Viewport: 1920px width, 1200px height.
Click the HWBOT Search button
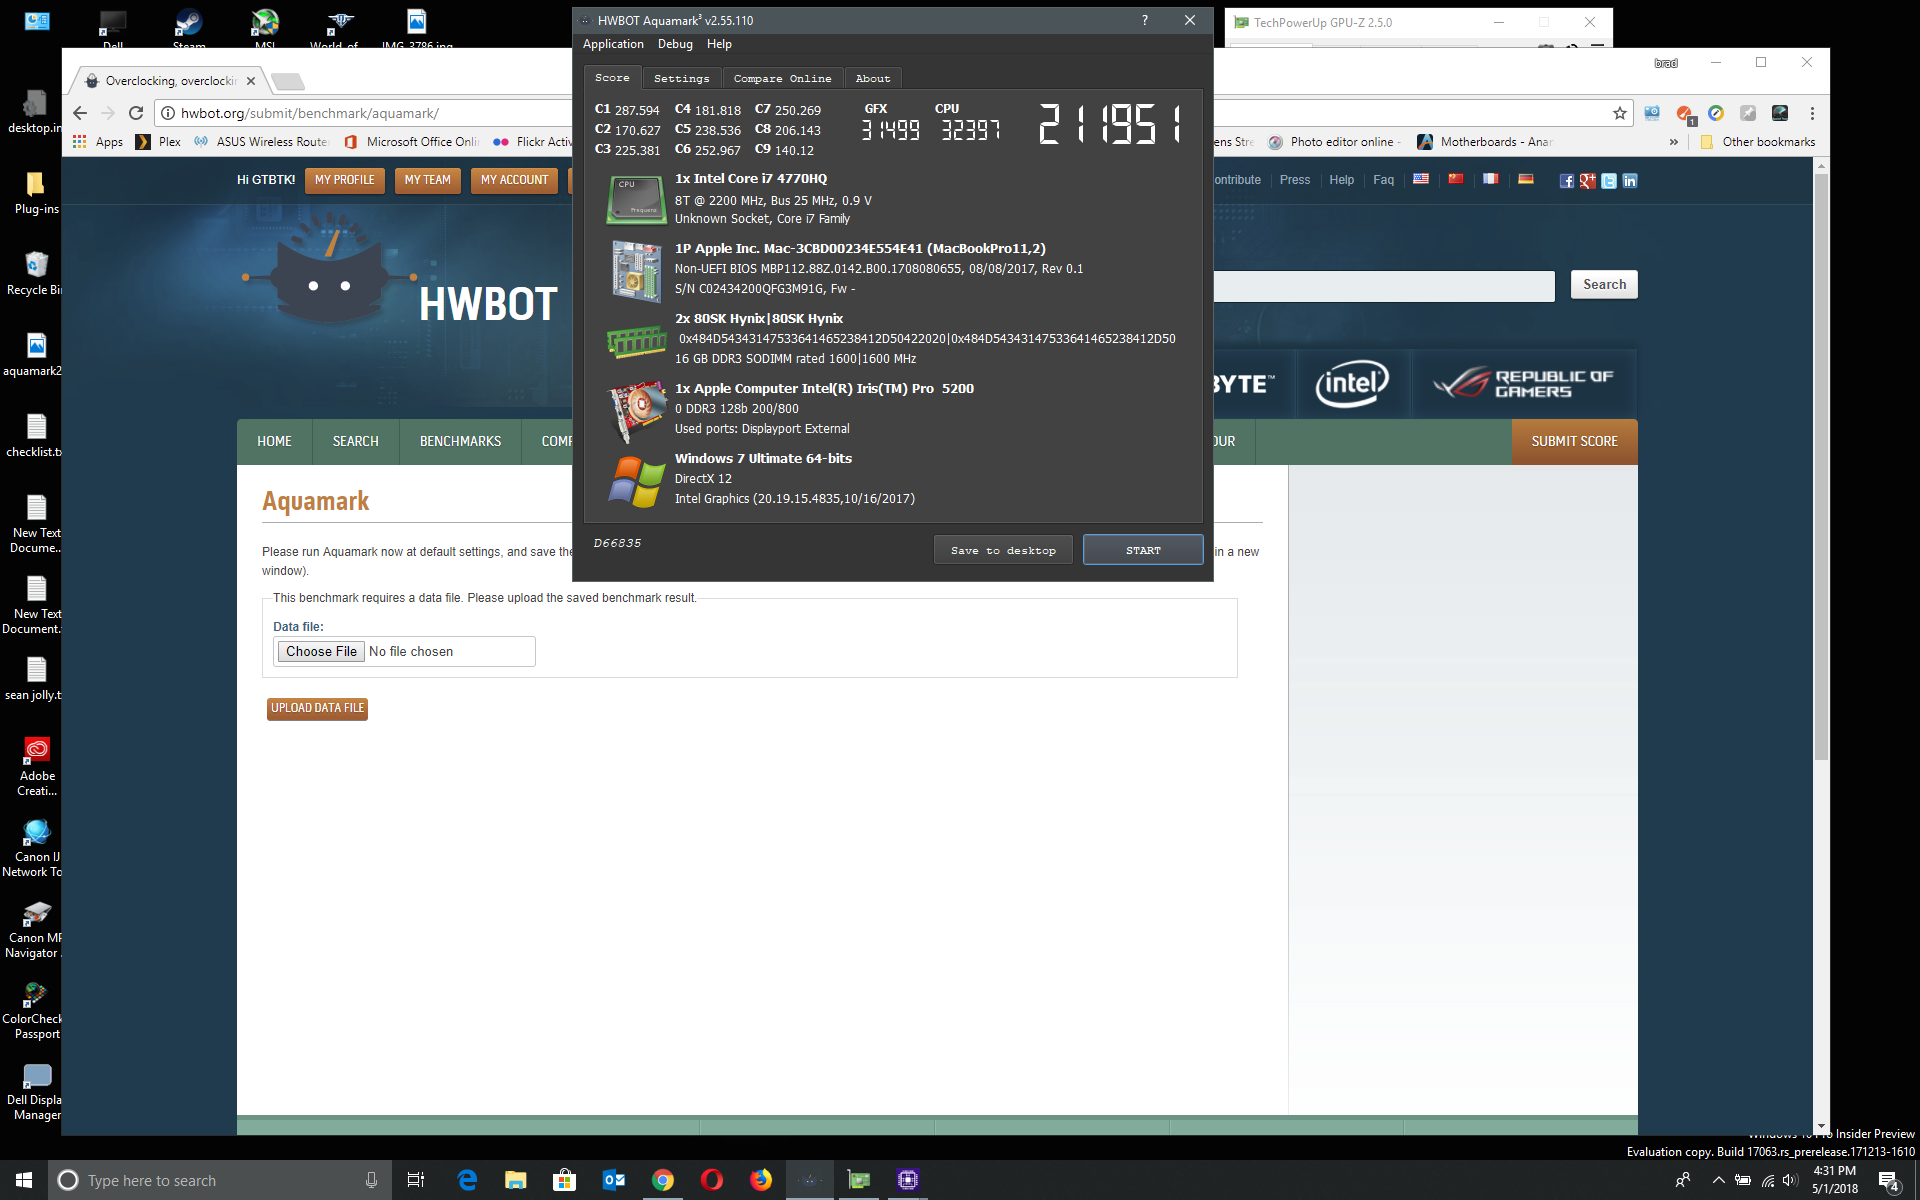coord(1604,284)
